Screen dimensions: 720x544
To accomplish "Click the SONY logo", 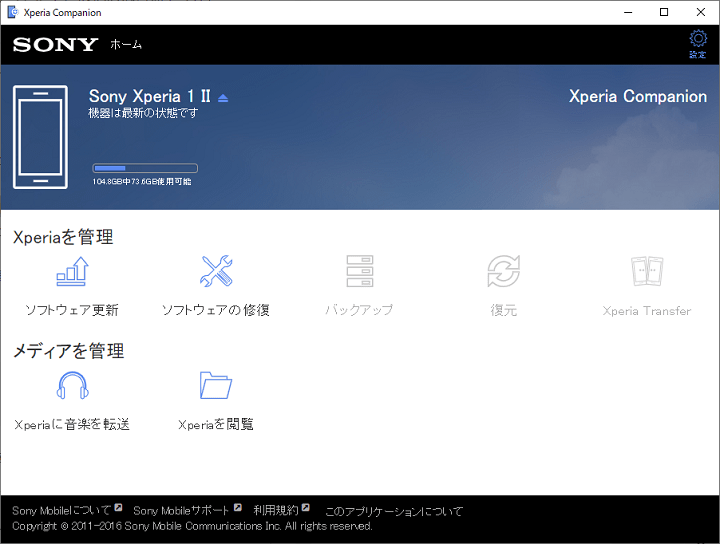I will (x=55, y=45).
